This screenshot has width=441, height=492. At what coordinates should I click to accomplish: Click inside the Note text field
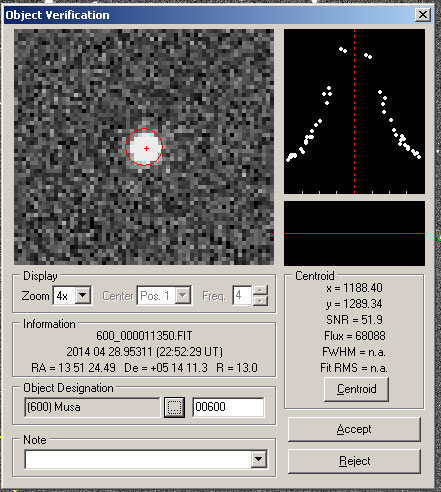click(138, 459)
